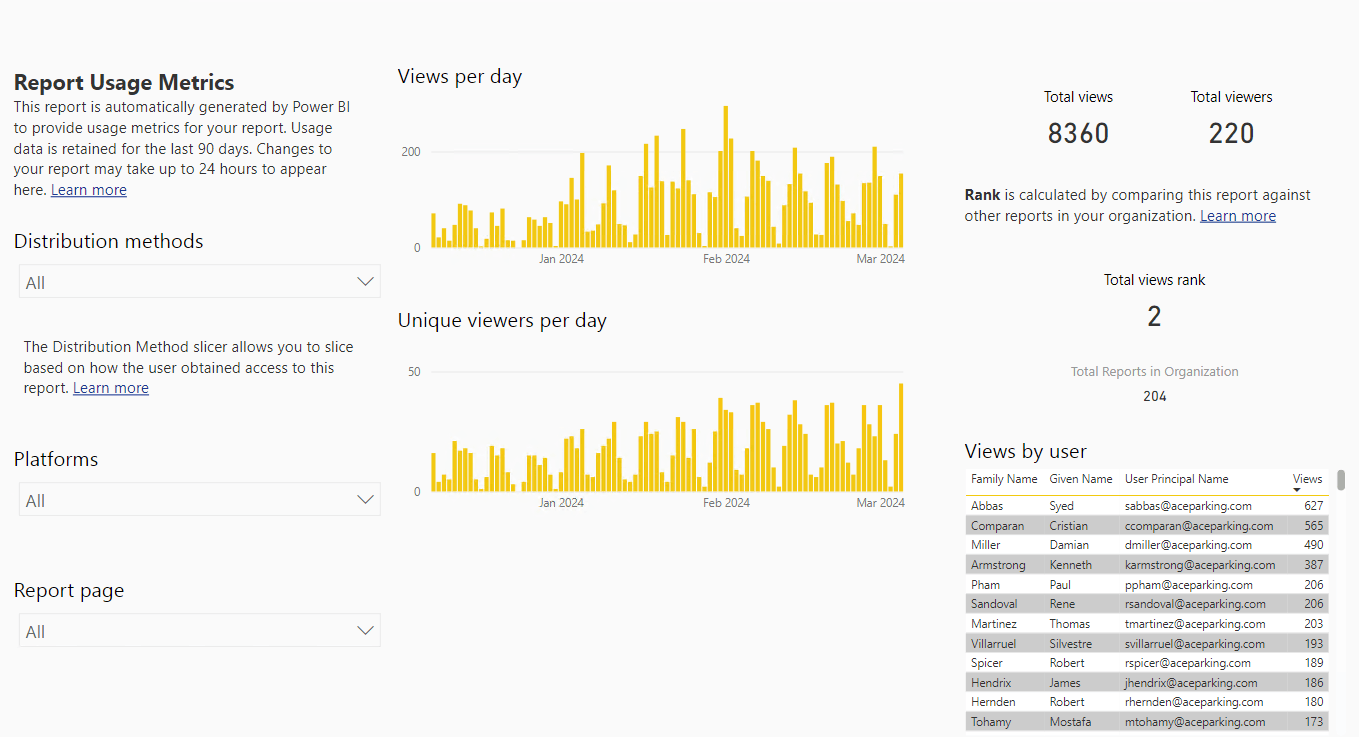
Task: Click the 627 views value for Abbas
Action: [x=1314, y=506]
